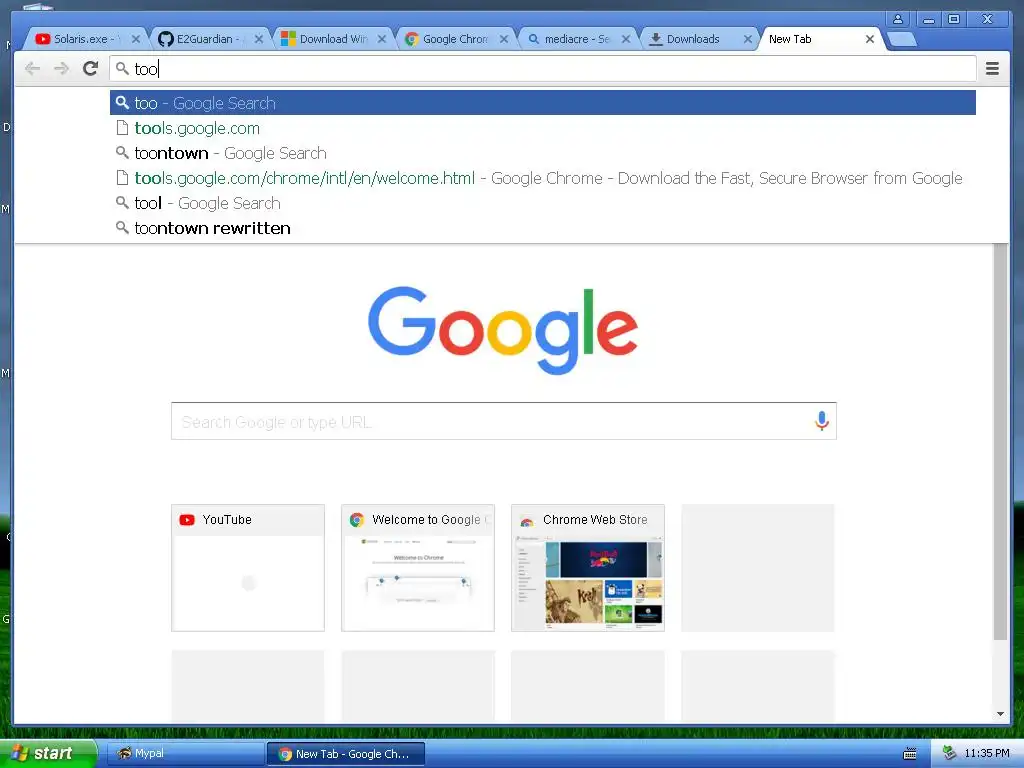Click the 11:35 PM clock

pos(987,753)
